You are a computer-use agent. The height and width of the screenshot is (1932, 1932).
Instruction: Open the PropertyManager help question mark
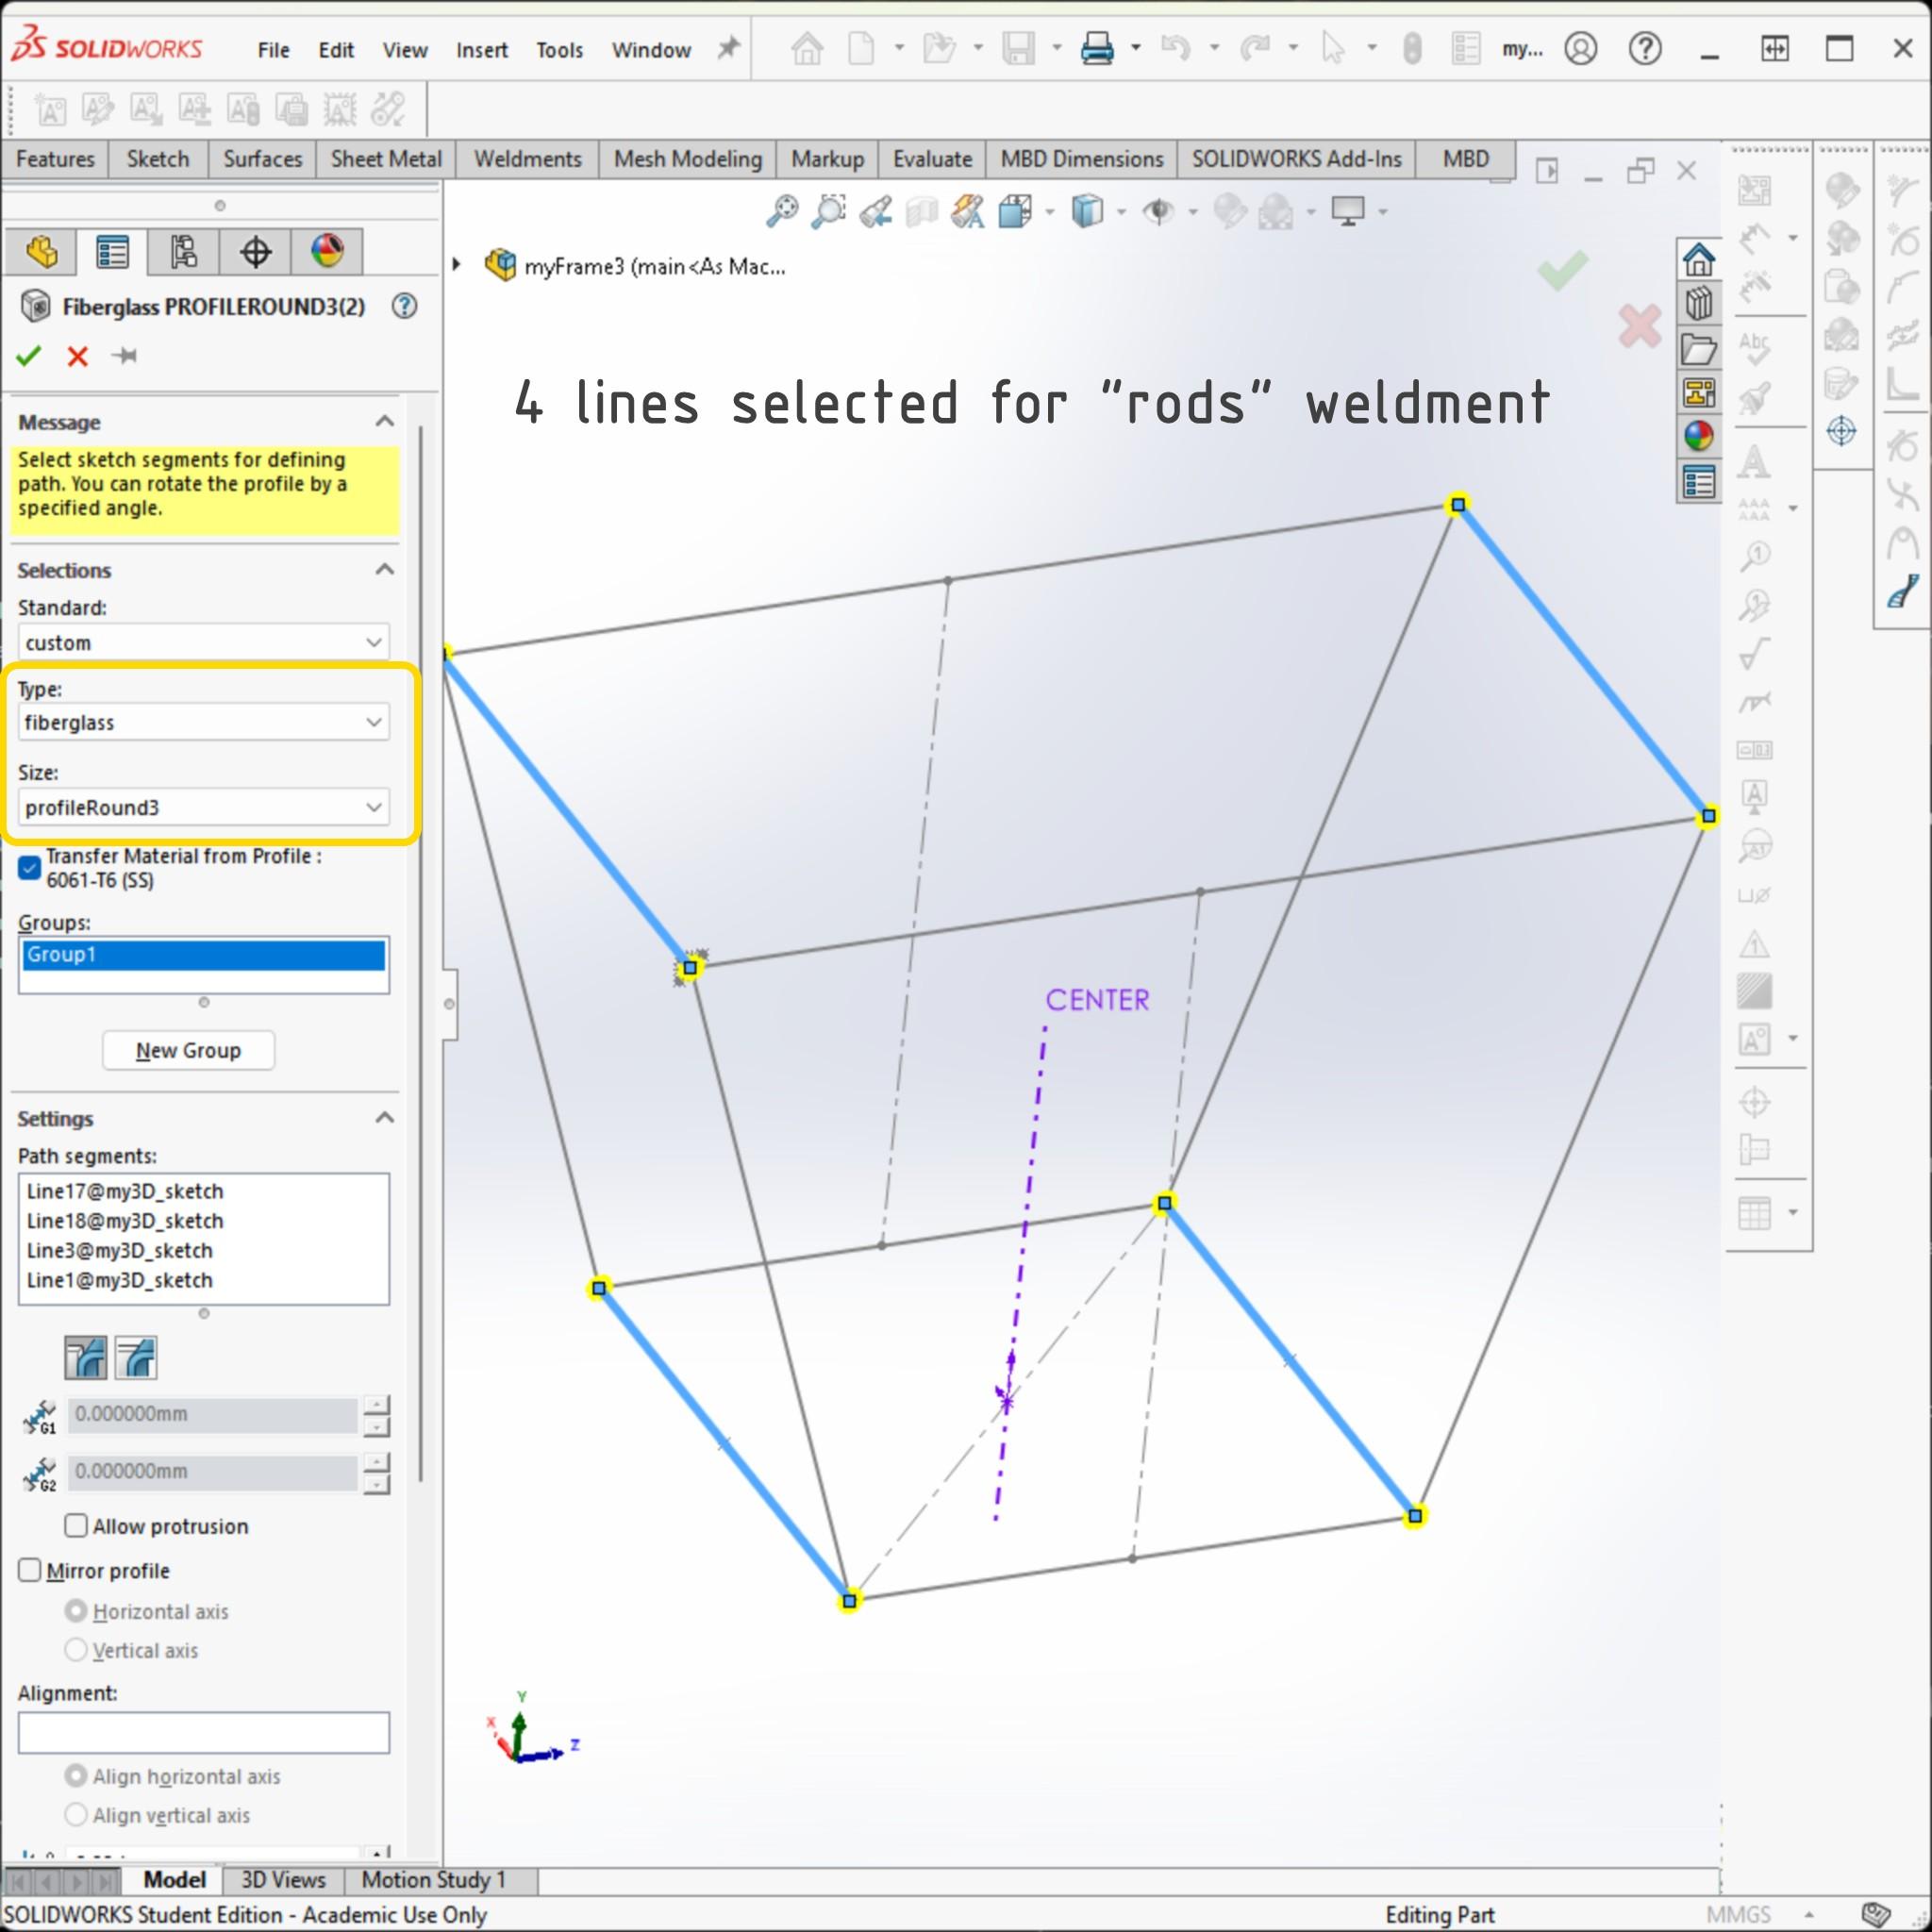tap(404, 306)
